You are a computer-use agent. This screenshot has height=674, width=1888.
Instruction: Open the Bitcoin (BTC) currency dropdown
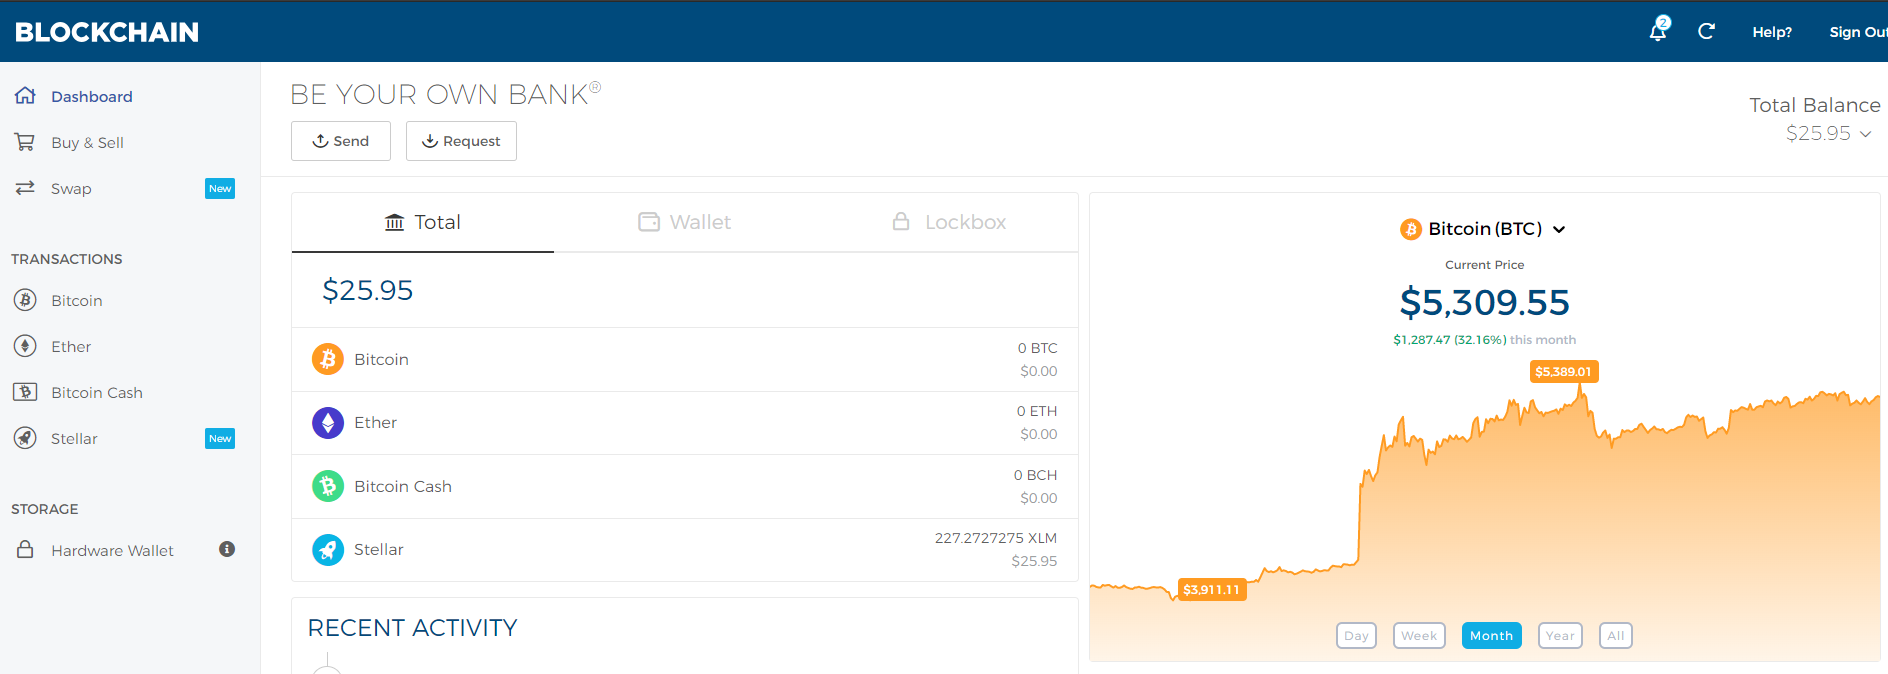1484,229
